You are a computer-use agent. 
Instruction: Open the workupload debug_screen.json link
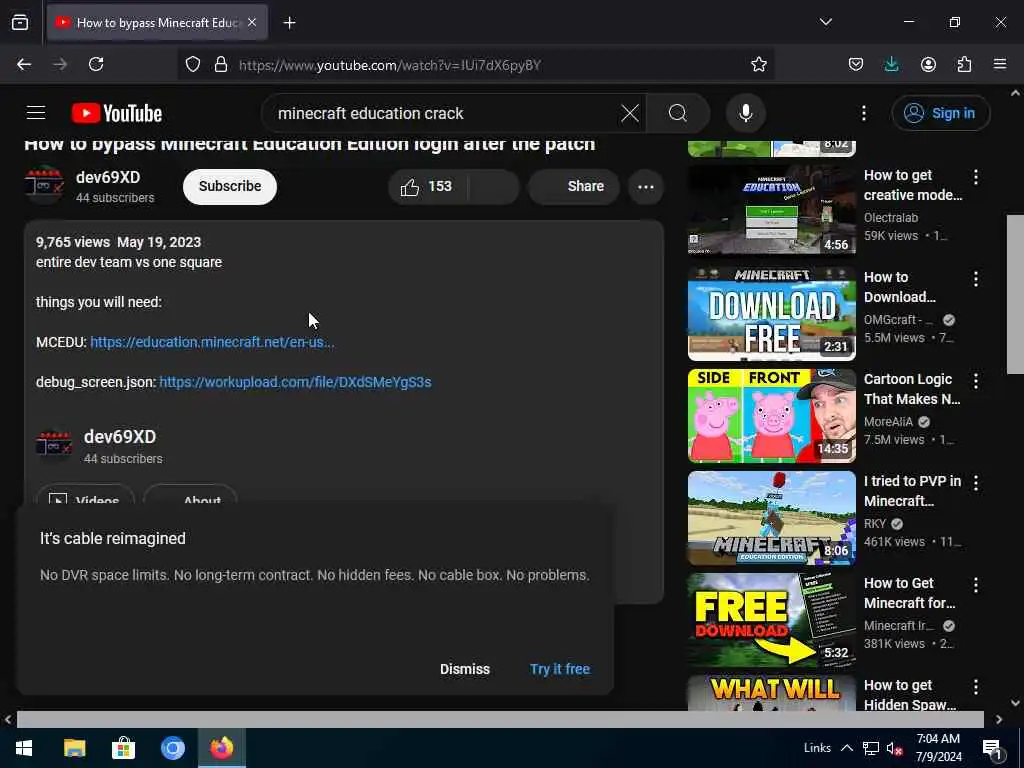click(x=295, y=382)
